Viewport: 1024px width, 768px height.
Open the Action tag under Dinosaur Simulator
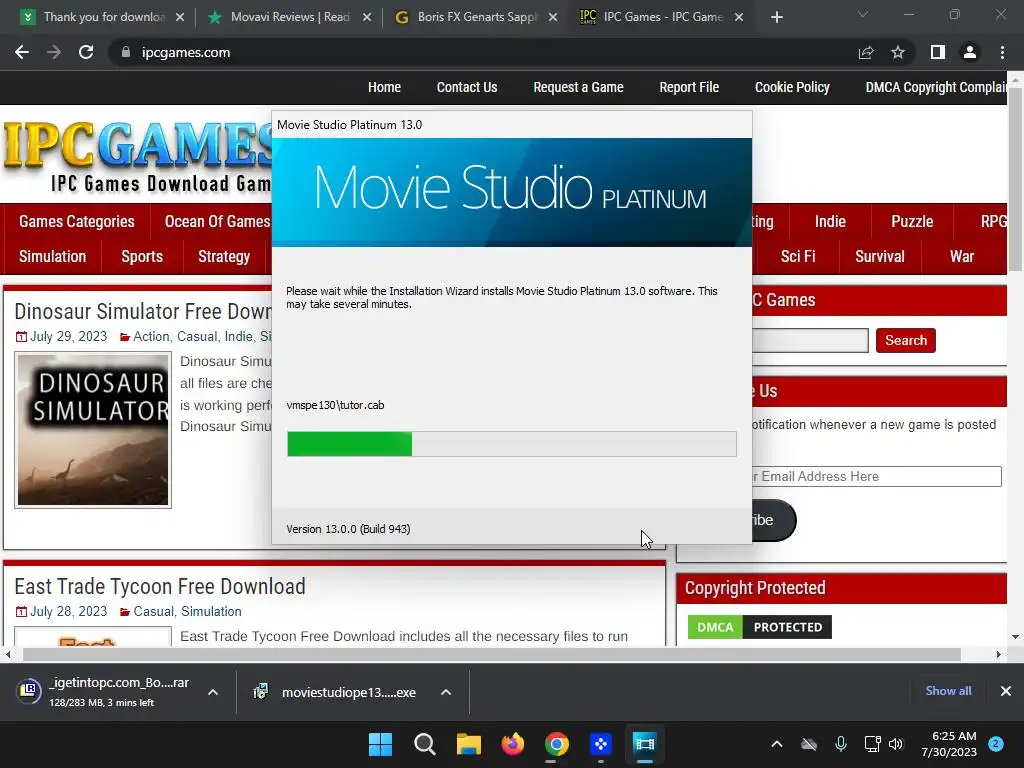[151, 336]
